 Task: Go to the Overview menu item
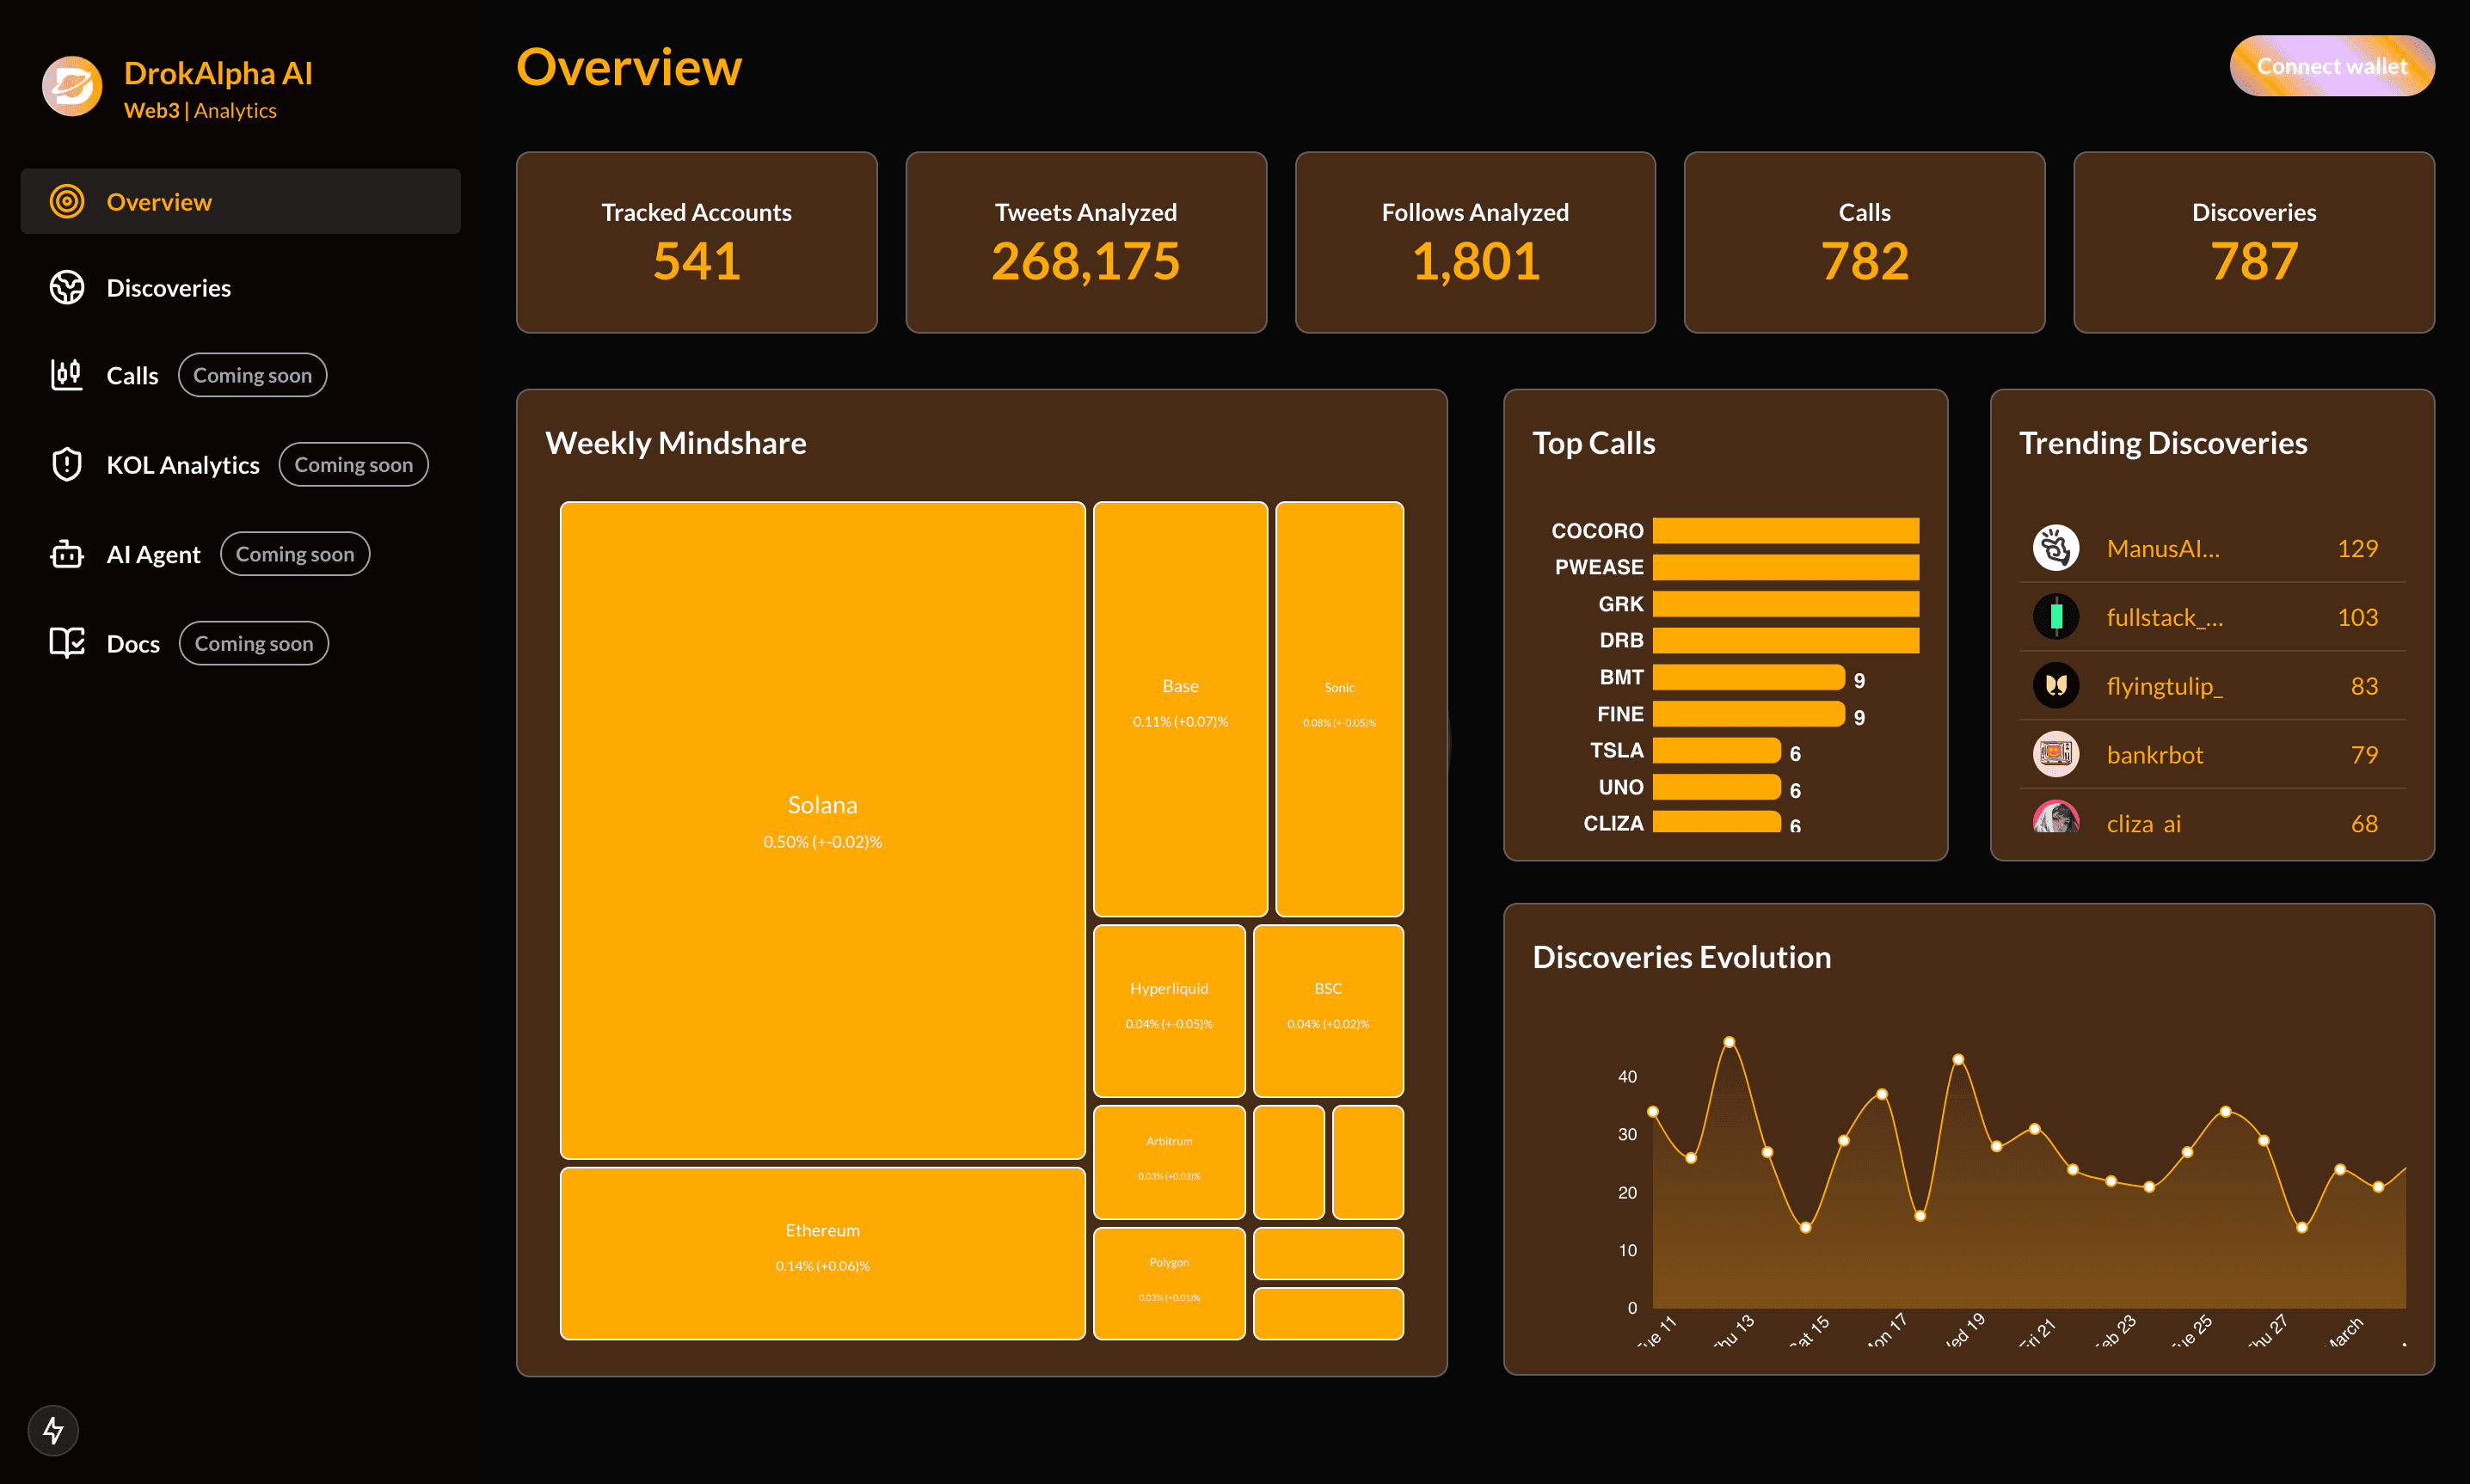point(240,201)
